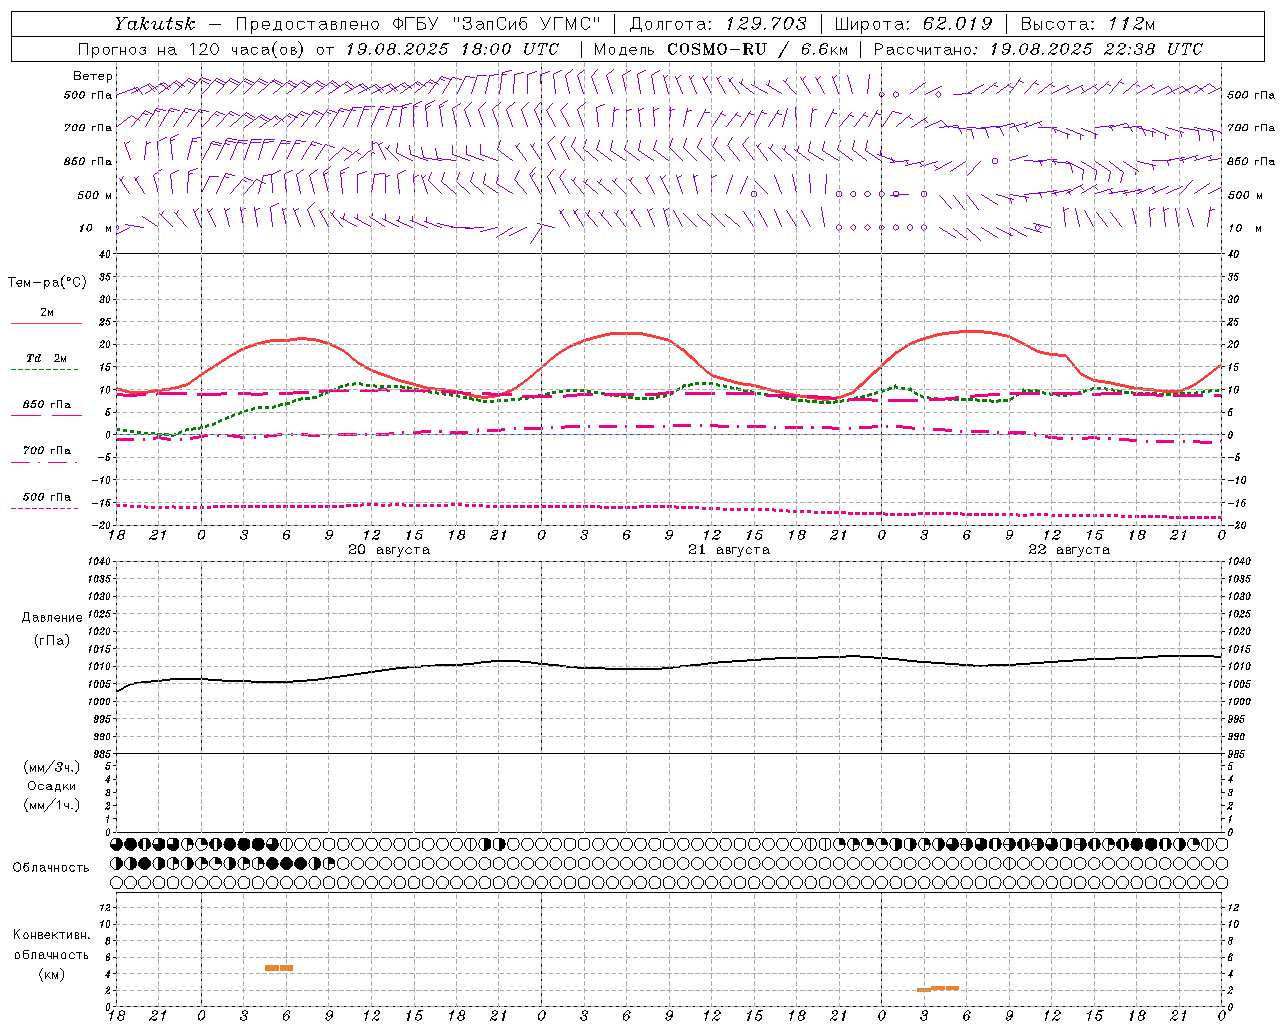The width and height of the screenshot is (1280, 1024).
Task: Click the dotted pink legend line under "500 гПа"
Action: (x=45, y=508)
